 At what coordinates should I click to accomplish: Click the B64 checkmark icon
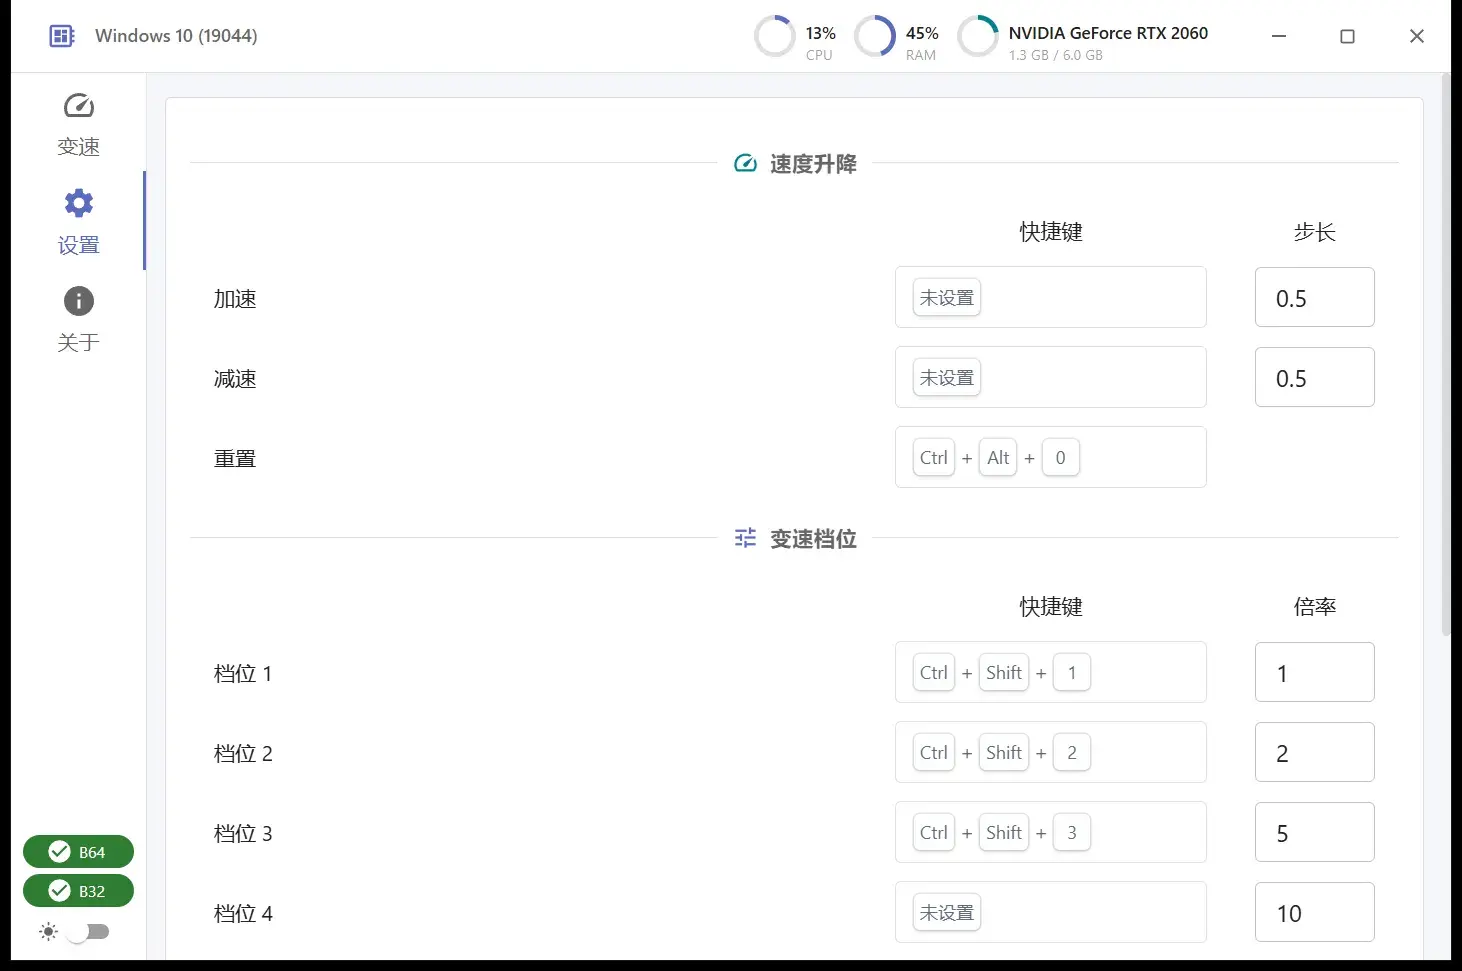(59, 852)
